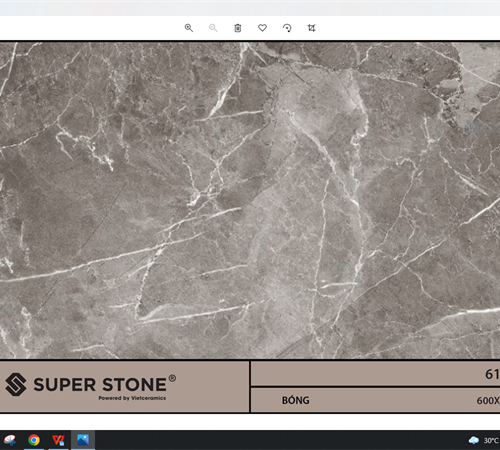Click the 600X size label
500x450 pixels.
488,400
